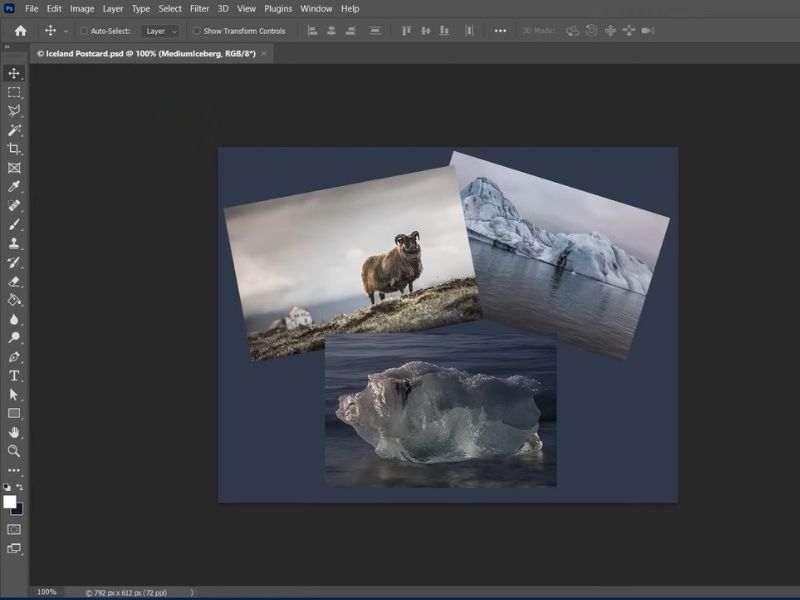
Task: Select the Blur tool
Action: (x=14, y=319)
